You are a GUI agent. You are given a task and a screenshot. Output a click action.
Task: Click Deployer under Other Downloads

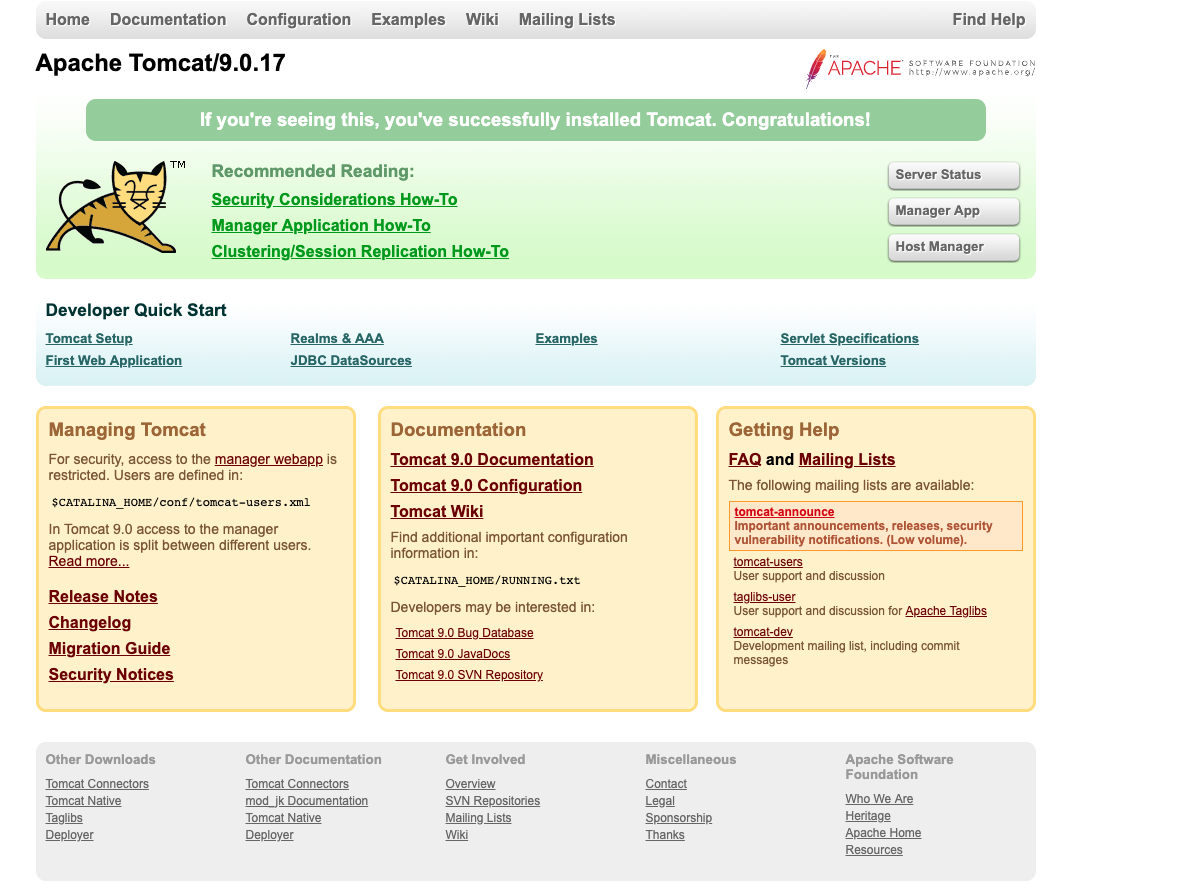(x=70, y=835)
